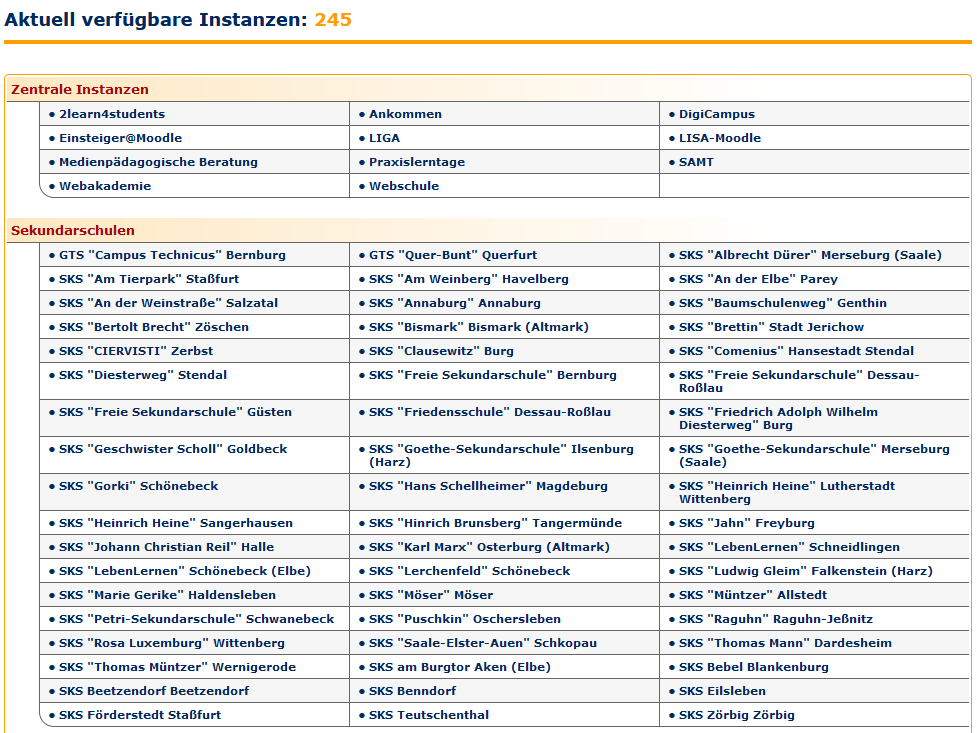978x733 pixels.
Task: Select SKS "Jahn" Freyburg link
Action: 747,523
